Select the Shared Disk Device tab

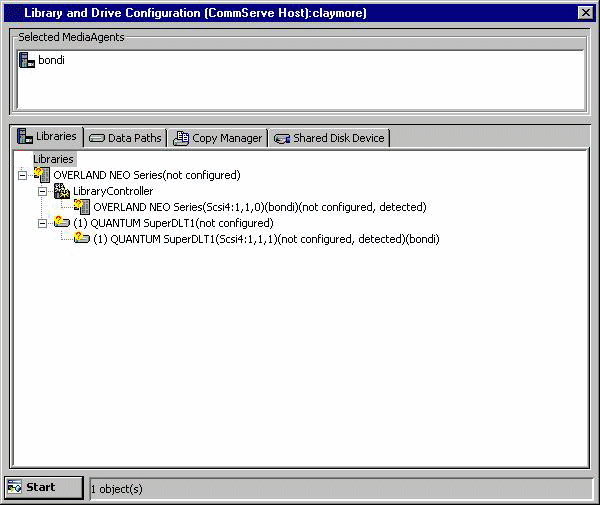coord(329,138)
